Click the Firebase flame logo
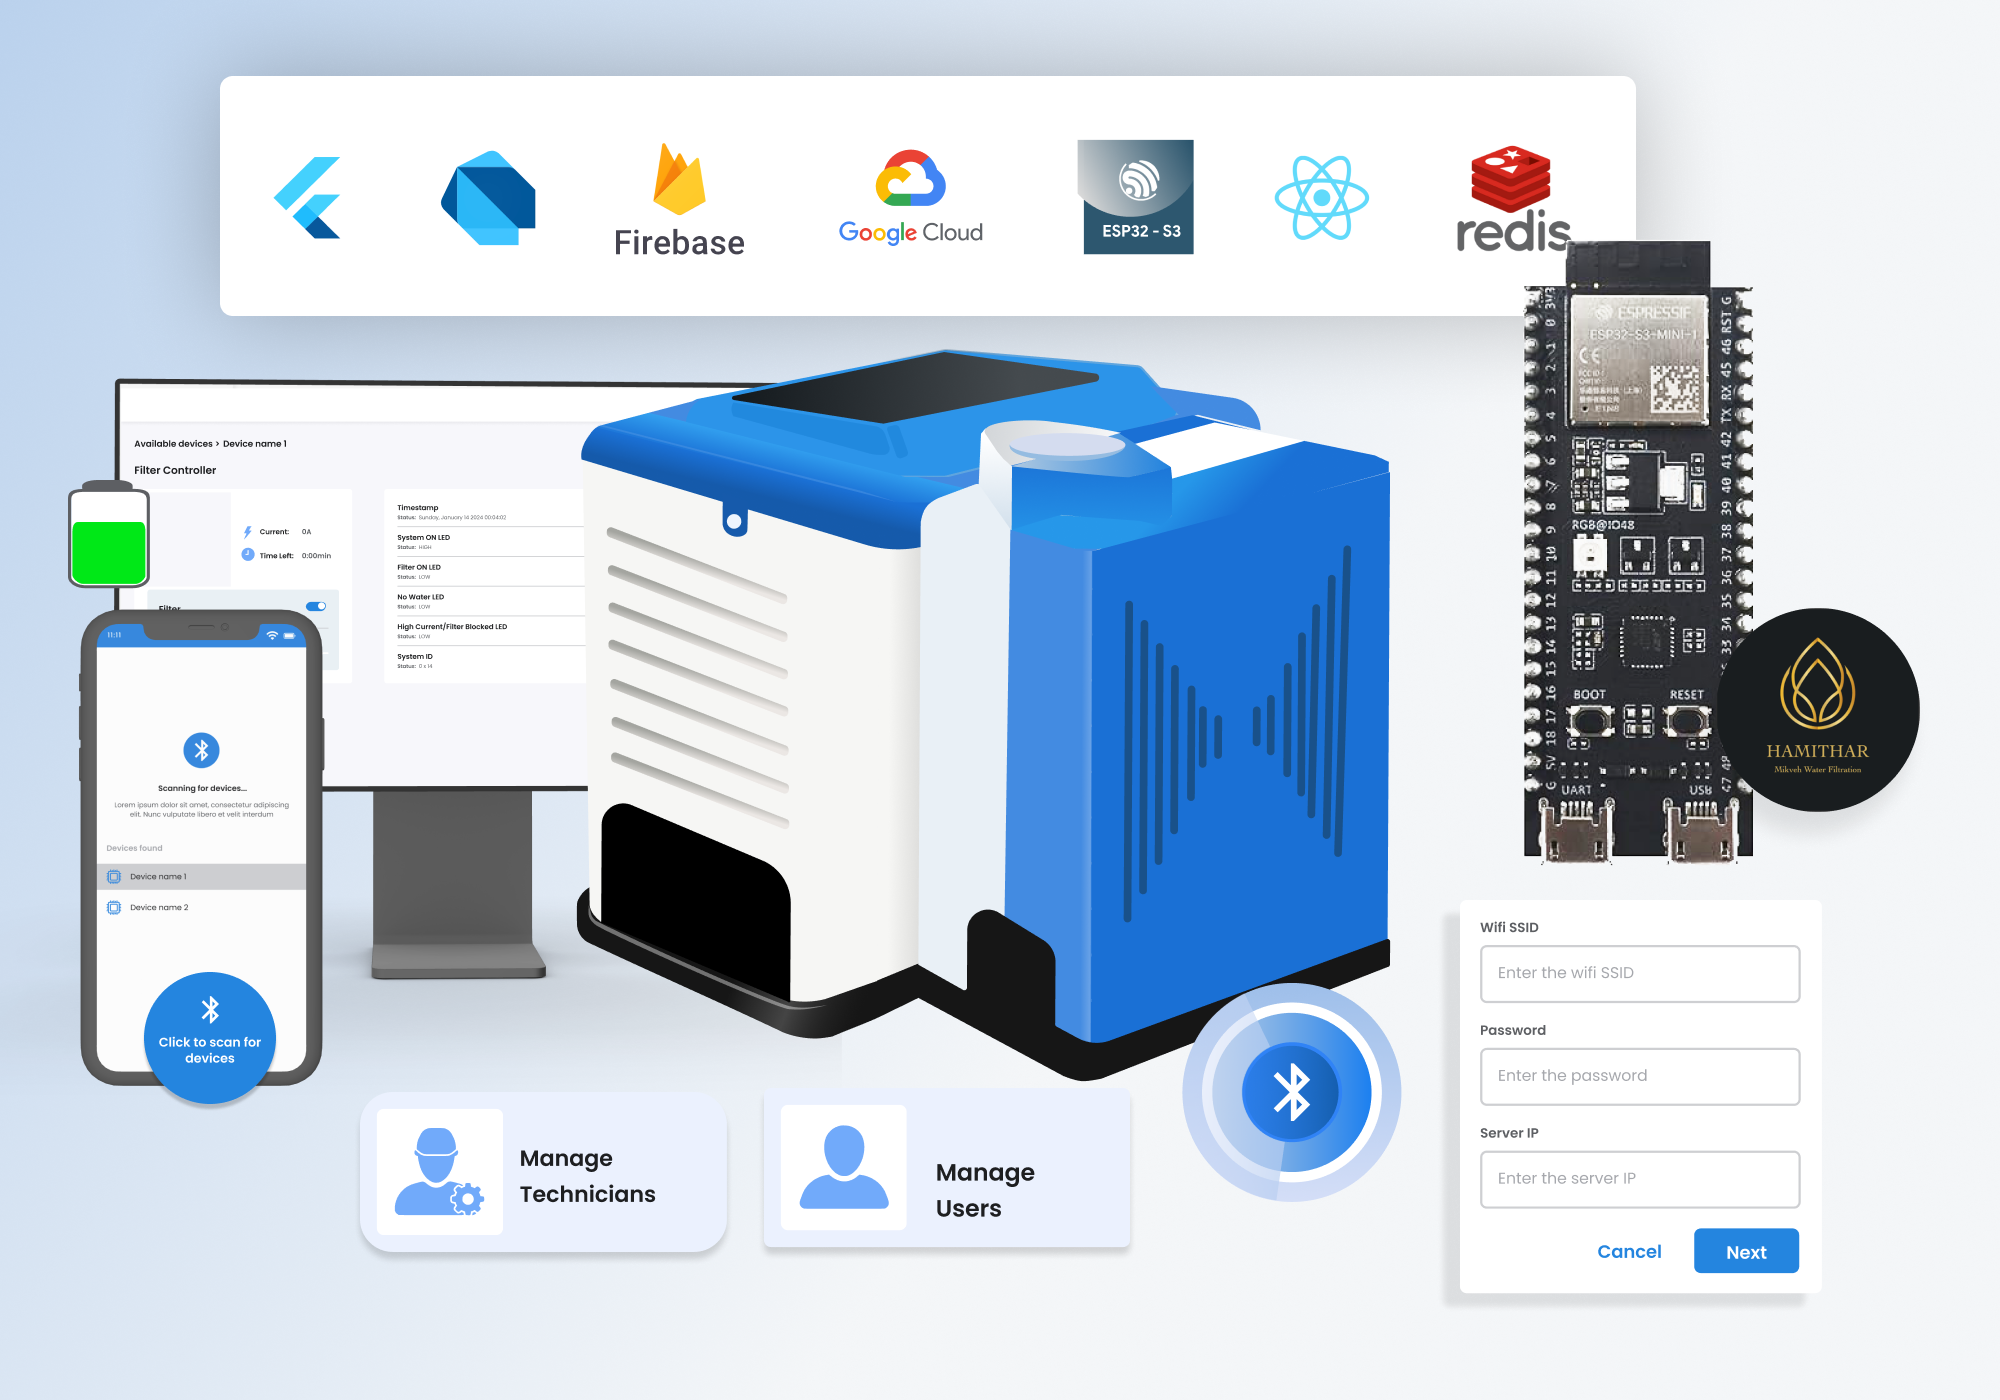 (x=679, y=181)
